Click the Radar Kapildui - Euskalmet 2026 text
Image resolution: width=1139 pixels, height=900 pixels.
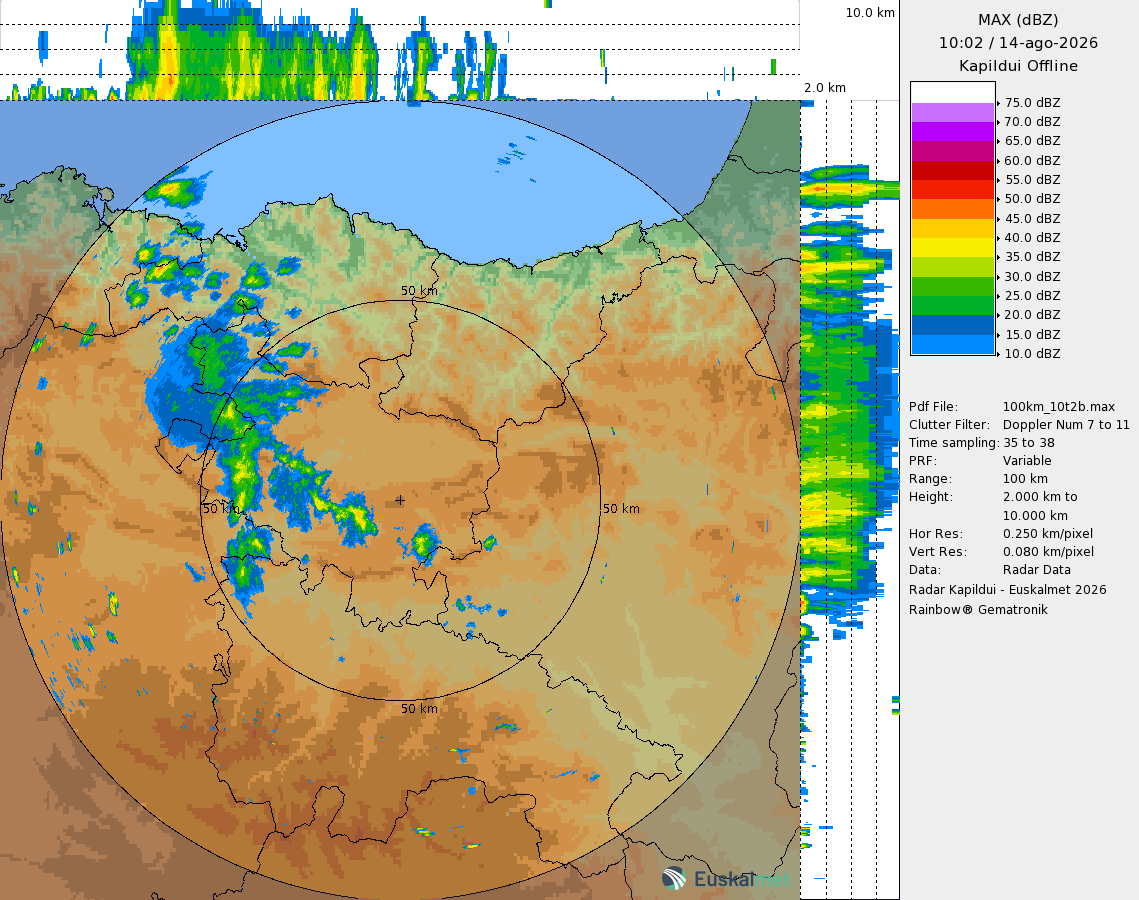coord(1008,590)
